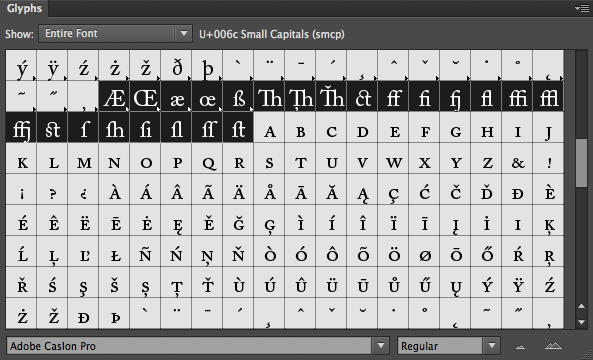The height and width of the screenshot is (360, 593).
Task: Select the inverted exclamation mark glyph
Action: tap(21, 189)
